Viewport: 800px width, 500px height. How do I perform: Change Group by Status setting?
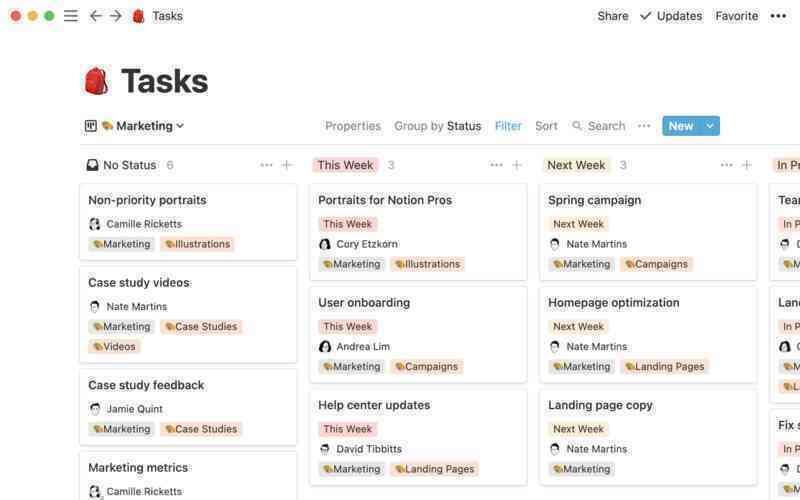tap(437, 126)
